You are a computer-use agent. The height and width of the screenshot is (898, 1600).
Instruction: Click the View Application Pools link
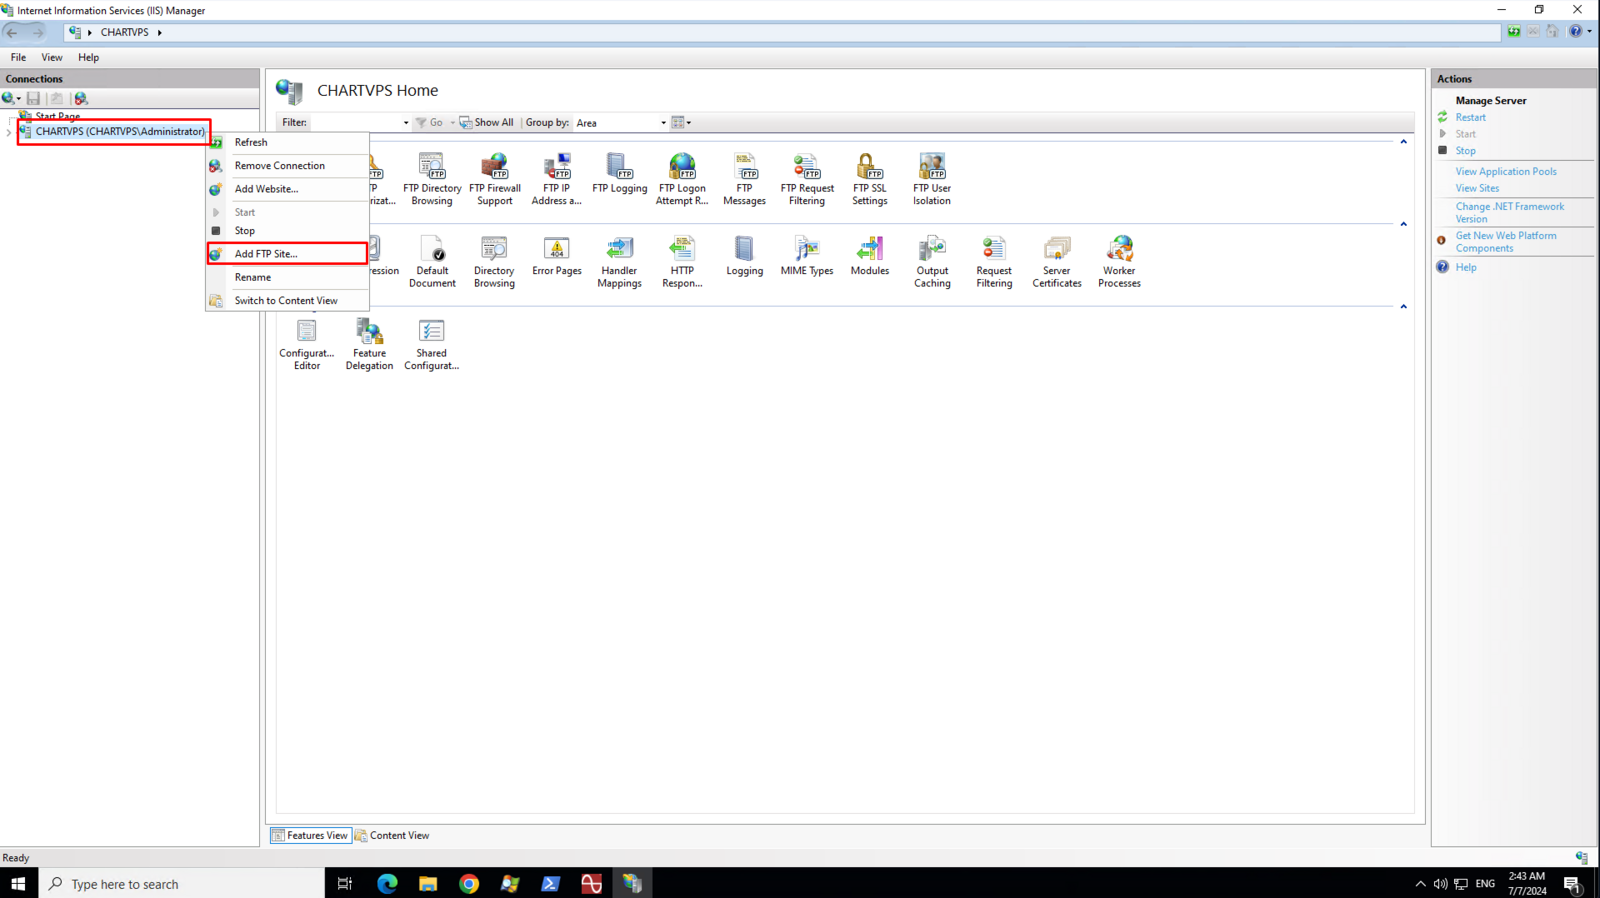[x=1505, y=172]
